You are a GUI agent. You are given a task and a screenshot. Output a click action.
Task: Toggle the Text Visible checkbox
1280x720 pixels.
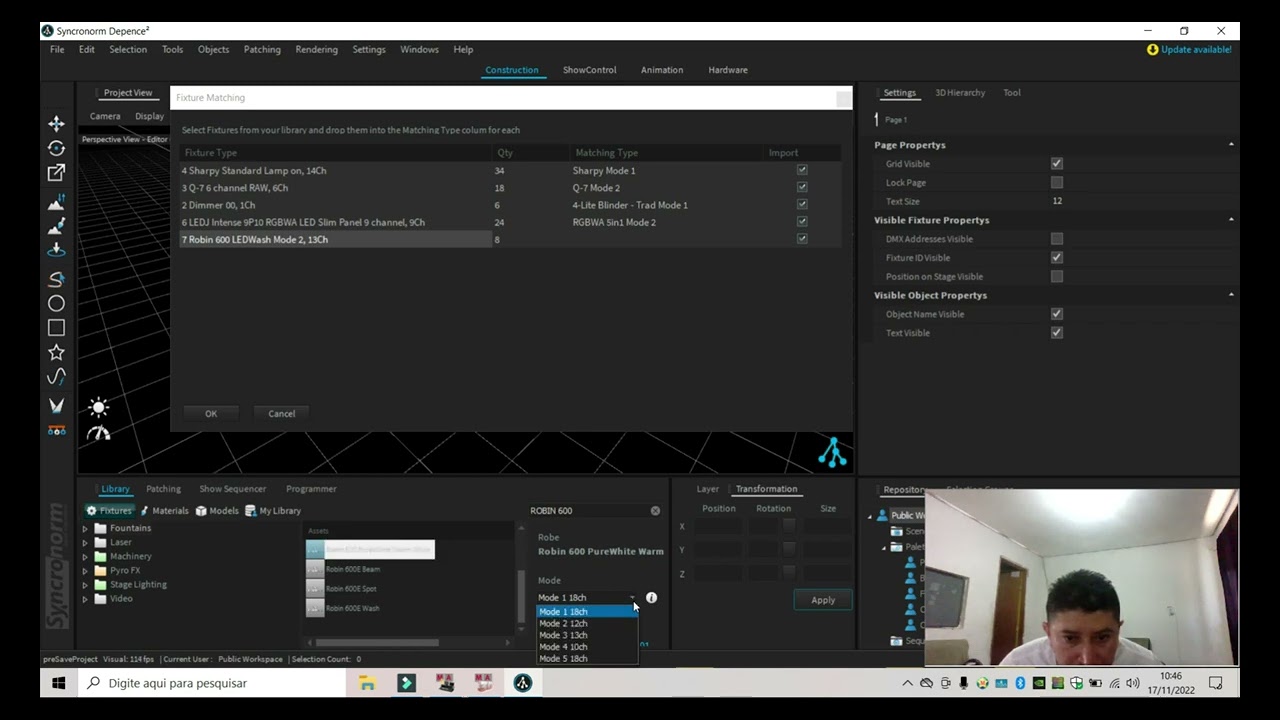[1057, 332]
